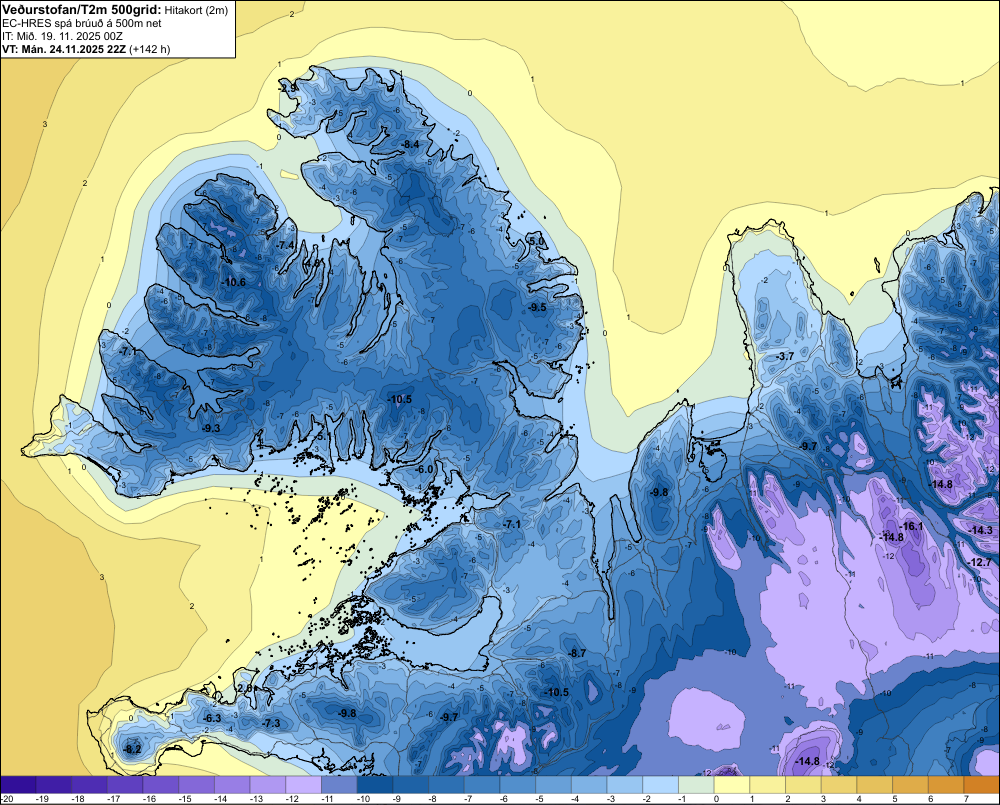Click the '(+142 h)' forecast offset text
Viewport: 1000px width, 805px height.
click(x=150, y=49)
